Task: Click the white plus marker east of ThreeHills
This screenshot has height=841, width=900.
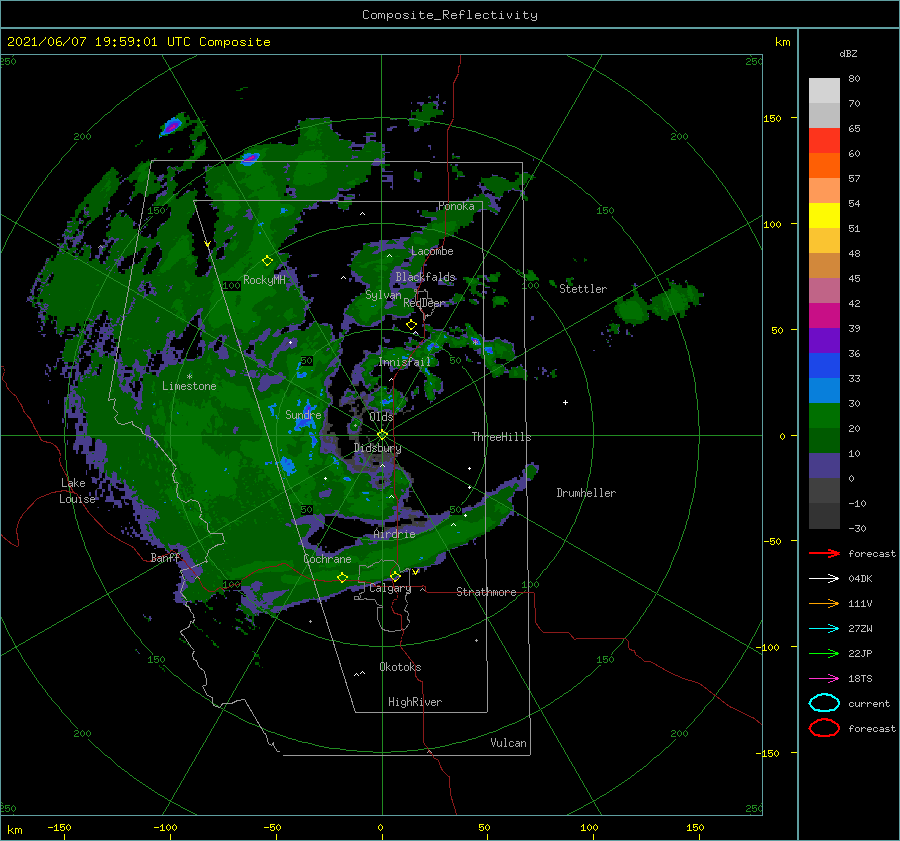Action: coord(565,402)
